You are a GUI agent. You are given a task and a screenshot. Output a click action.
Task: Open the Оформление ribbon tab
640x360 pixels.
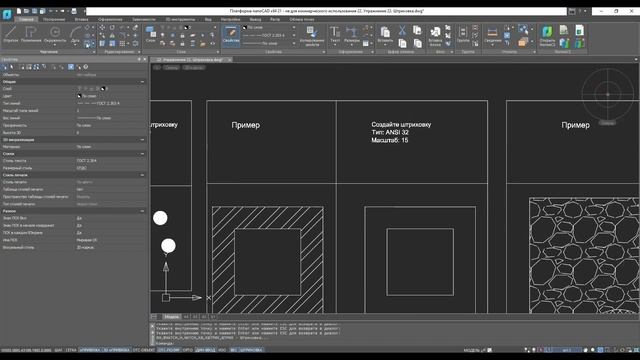tap(110, 19)
